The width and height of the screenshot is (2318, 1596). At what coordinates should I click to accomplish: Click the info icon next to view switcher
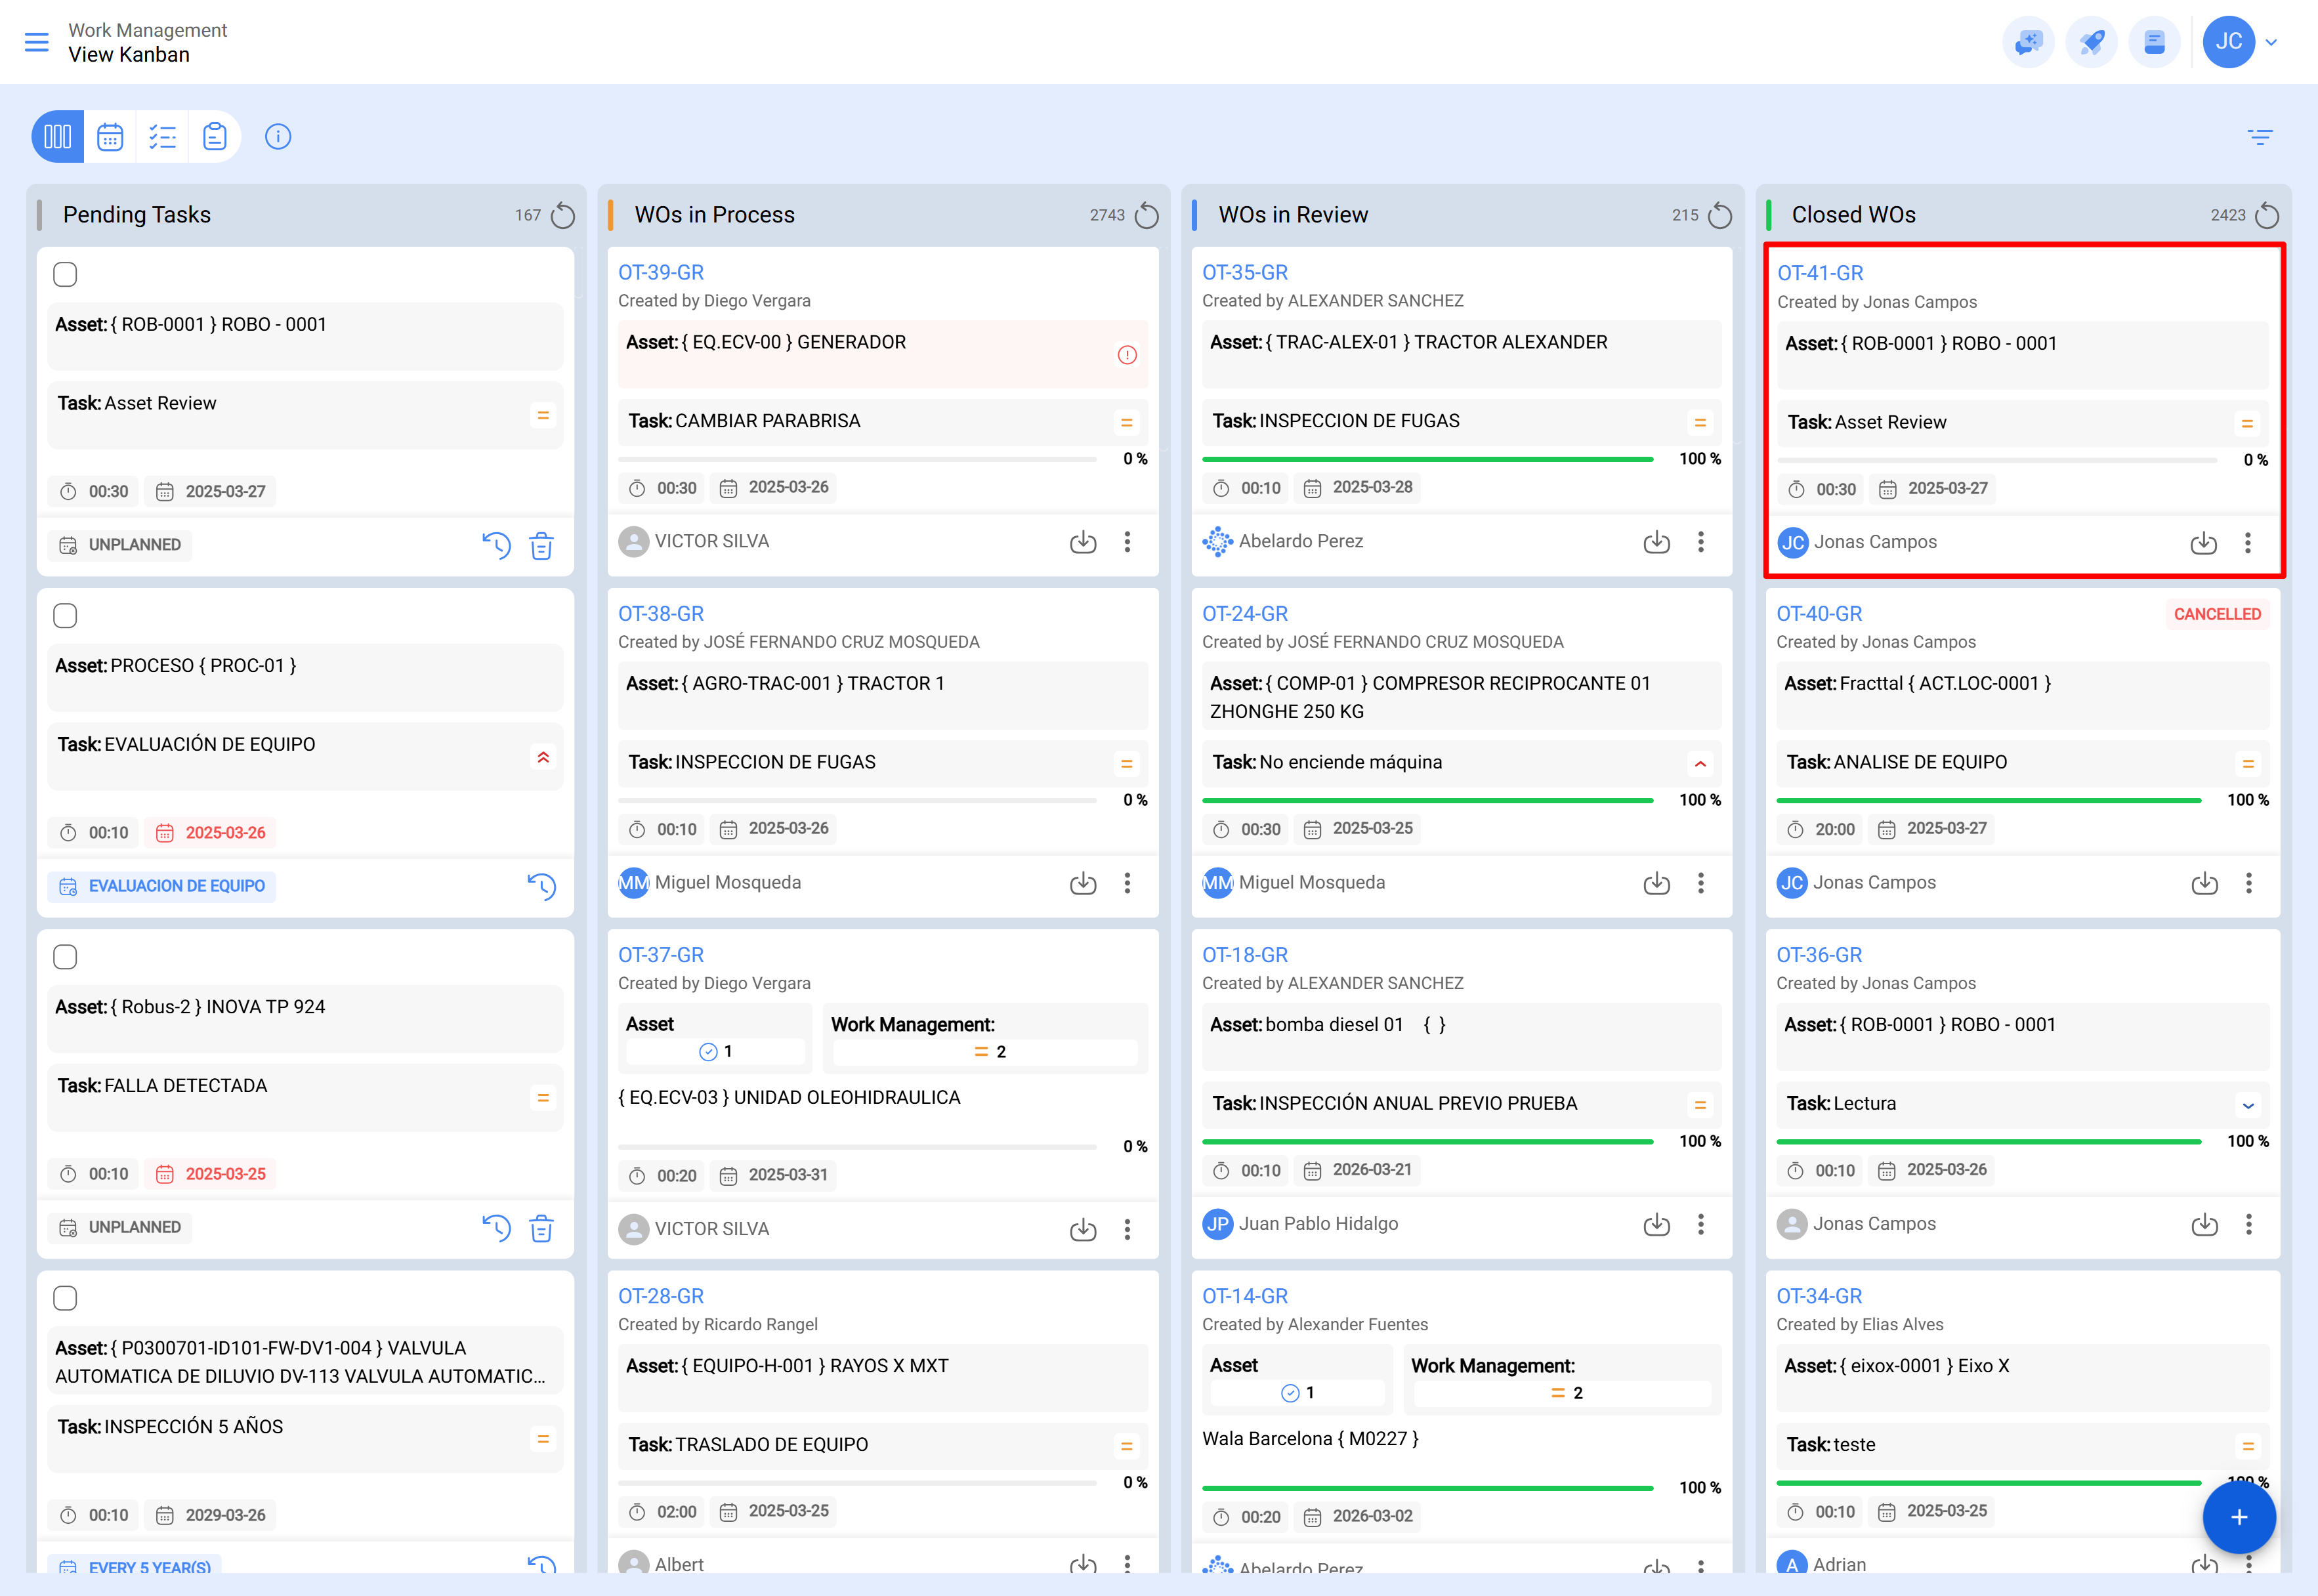click(x=278, y=137)
